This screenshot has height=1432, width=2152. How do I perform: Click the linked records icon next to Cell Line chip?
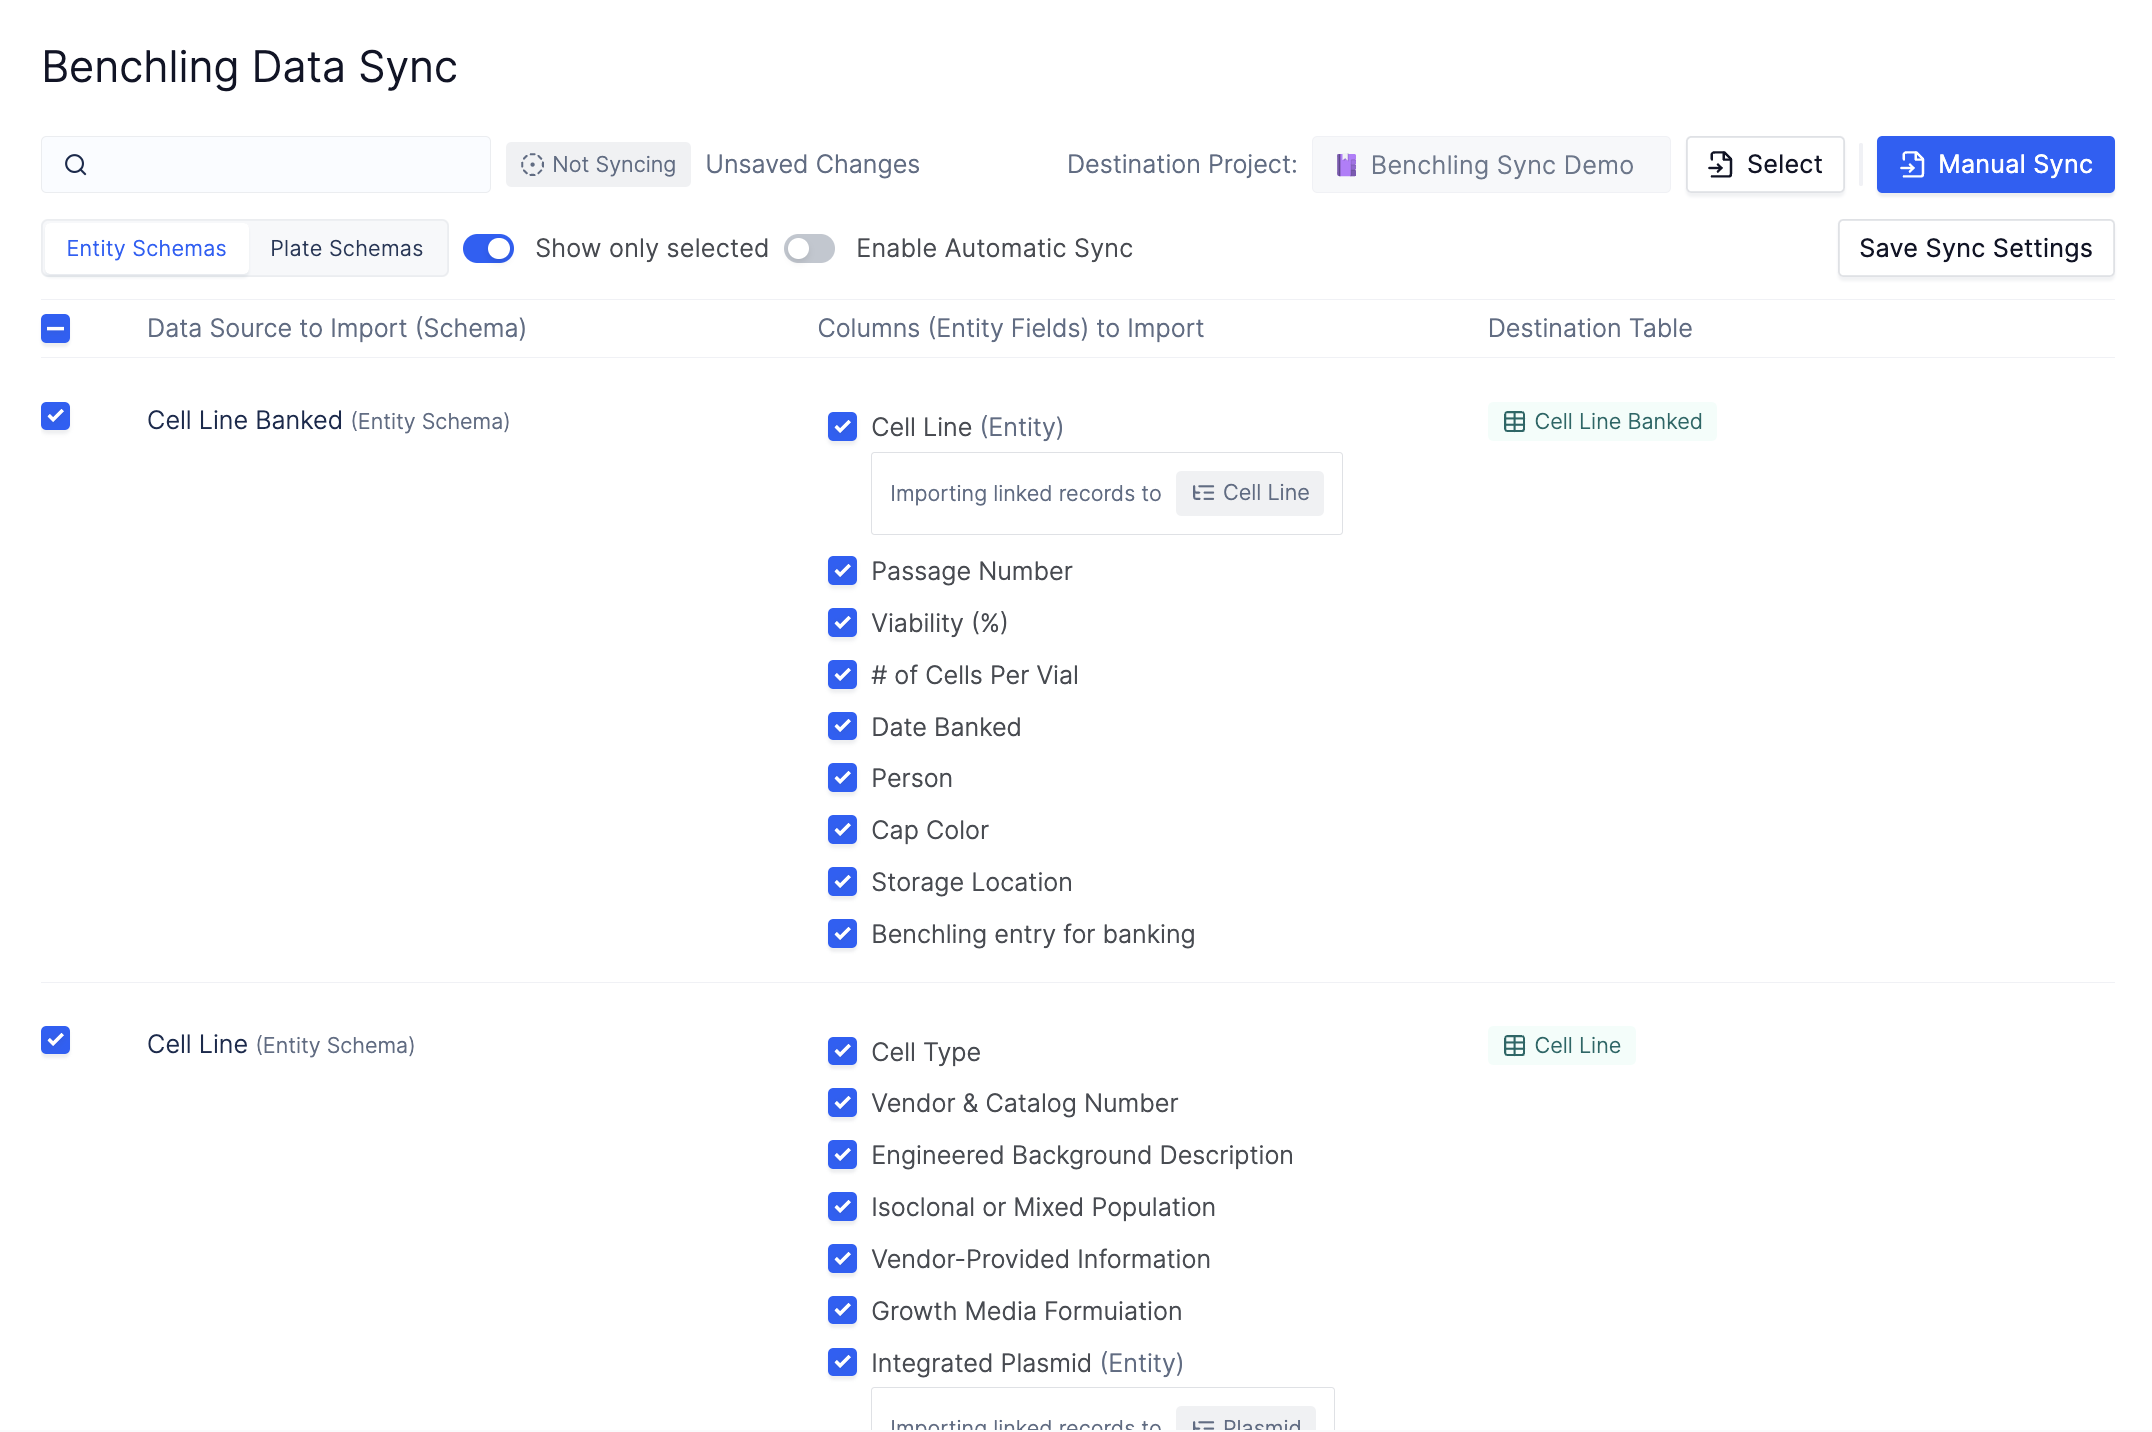(x=1203, y=493)
